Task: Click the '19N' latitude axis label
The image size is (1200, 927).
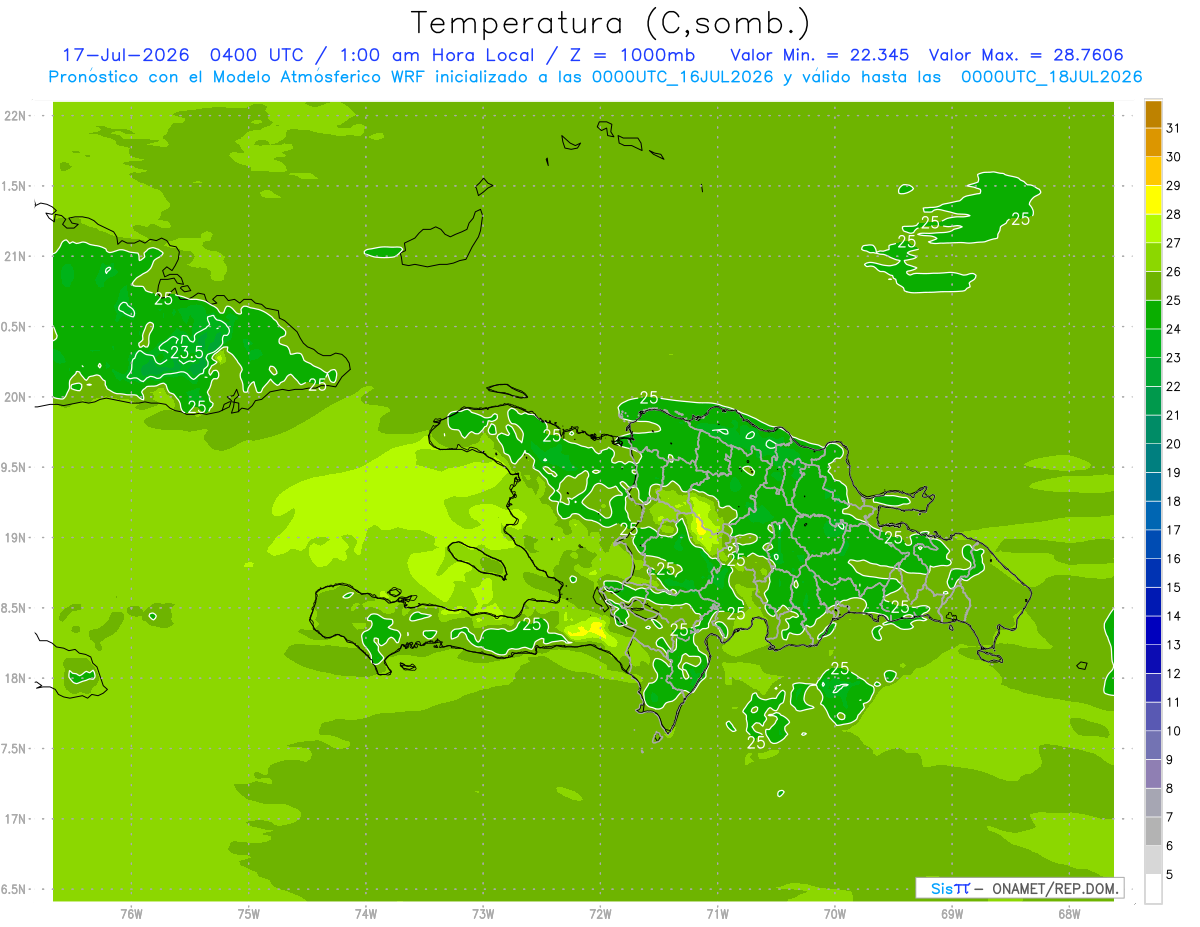Action: click(x=16, y=538)
